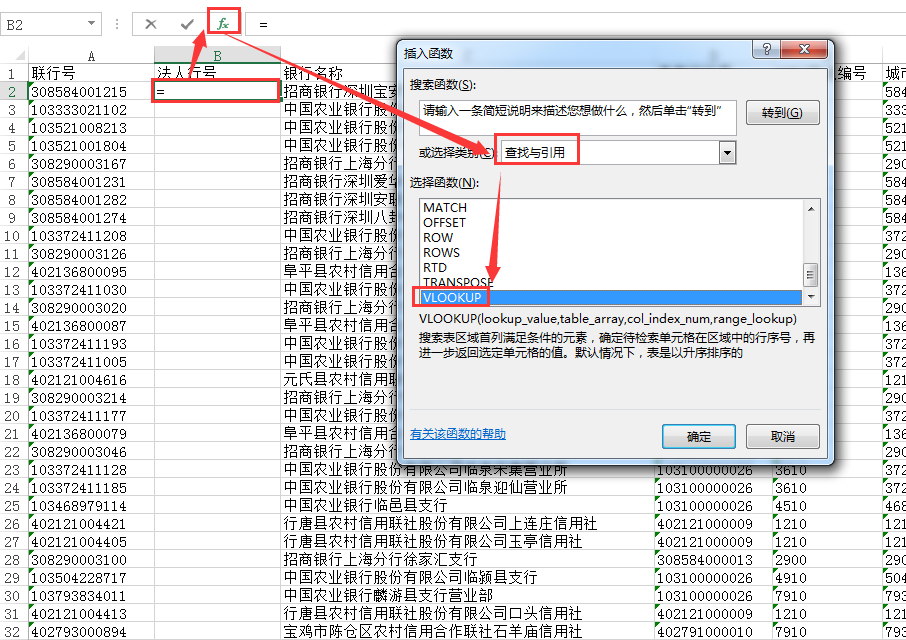Open the Name Box dropdown arrow
906x640 pixels.
92,24
